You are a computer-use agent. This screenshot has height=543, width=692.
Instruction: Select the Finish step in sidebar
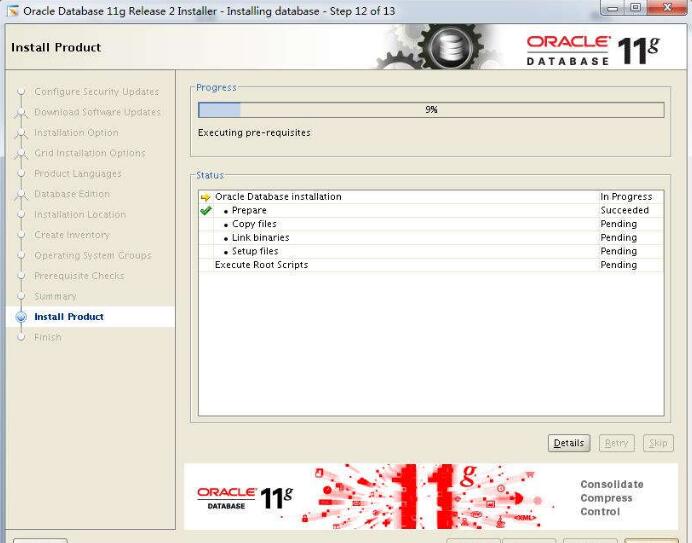click(x=48, y=337)
